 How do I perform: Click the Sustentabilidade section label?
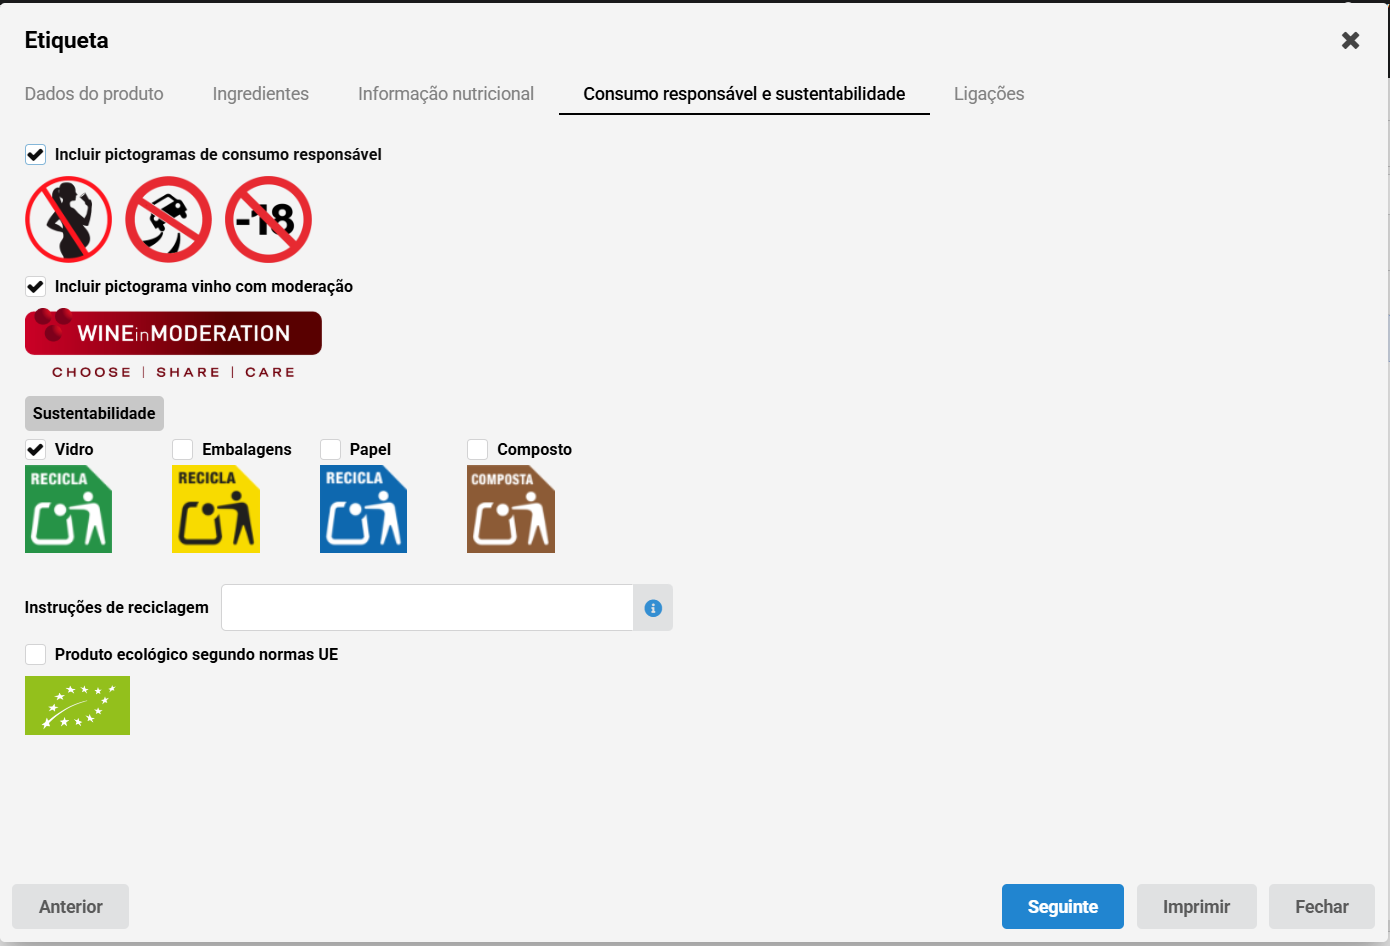(x=94, y=413)
